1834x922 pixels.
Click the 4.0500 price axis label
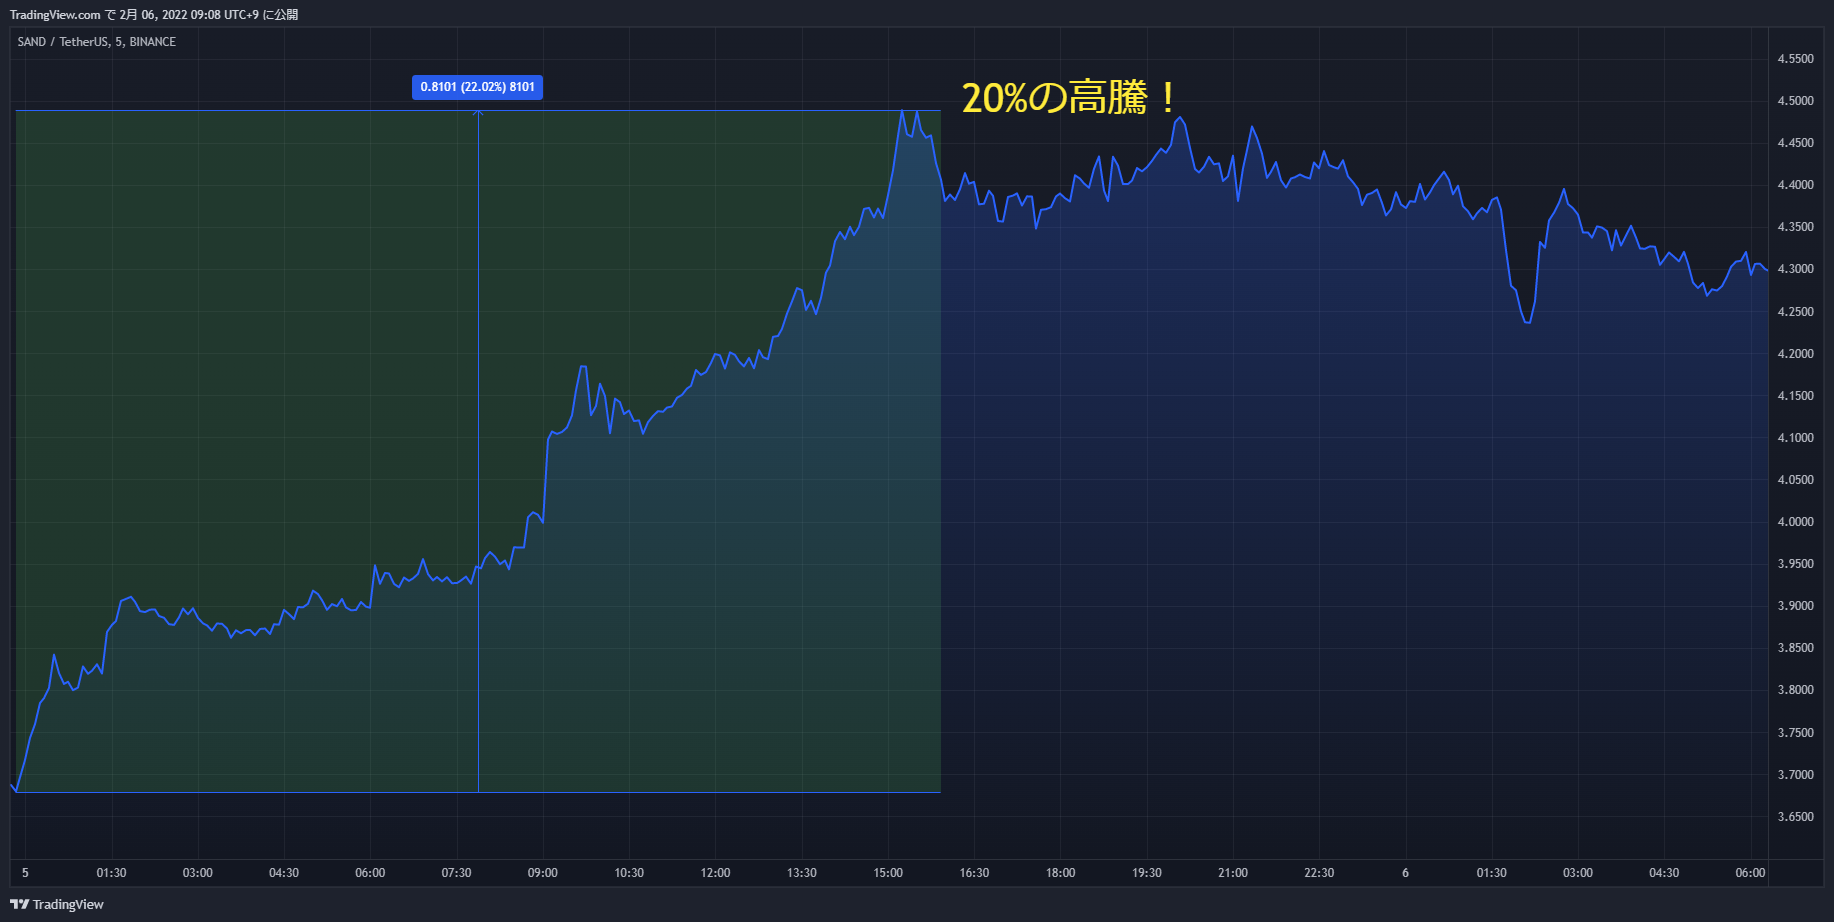1795,480
